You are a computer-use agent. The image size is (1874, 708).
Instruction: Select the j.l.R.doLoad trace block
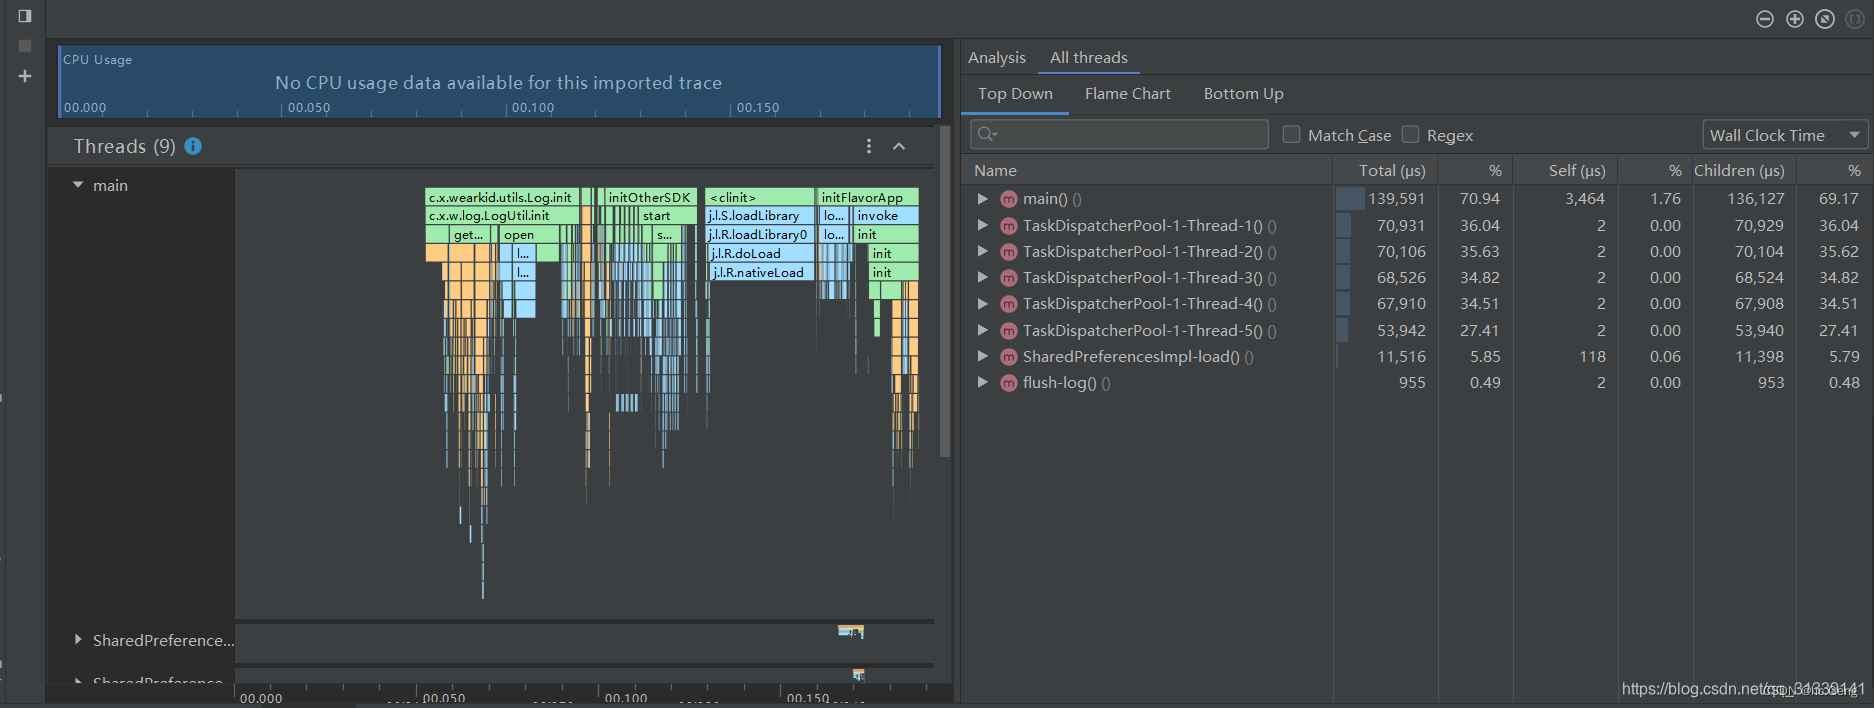761,254
